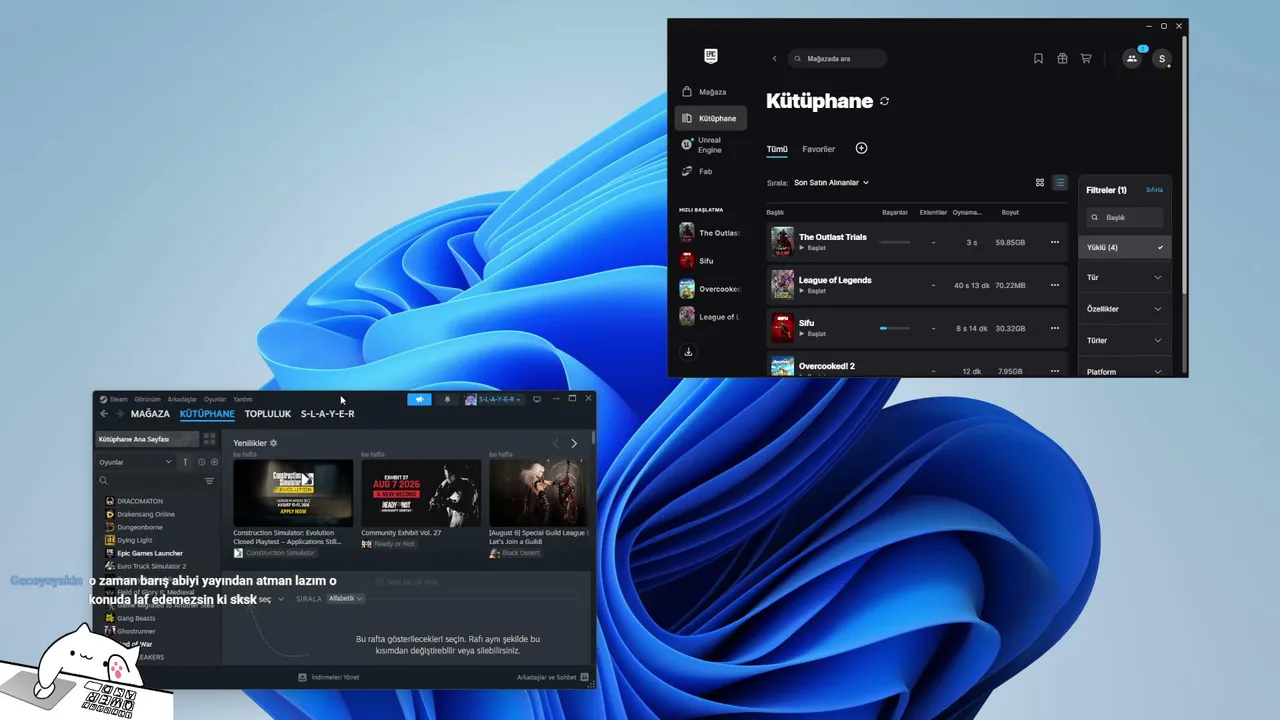The image size is (1280, 720).
Task: Open Epic account profile avatar S
Action: (1161, 59)
